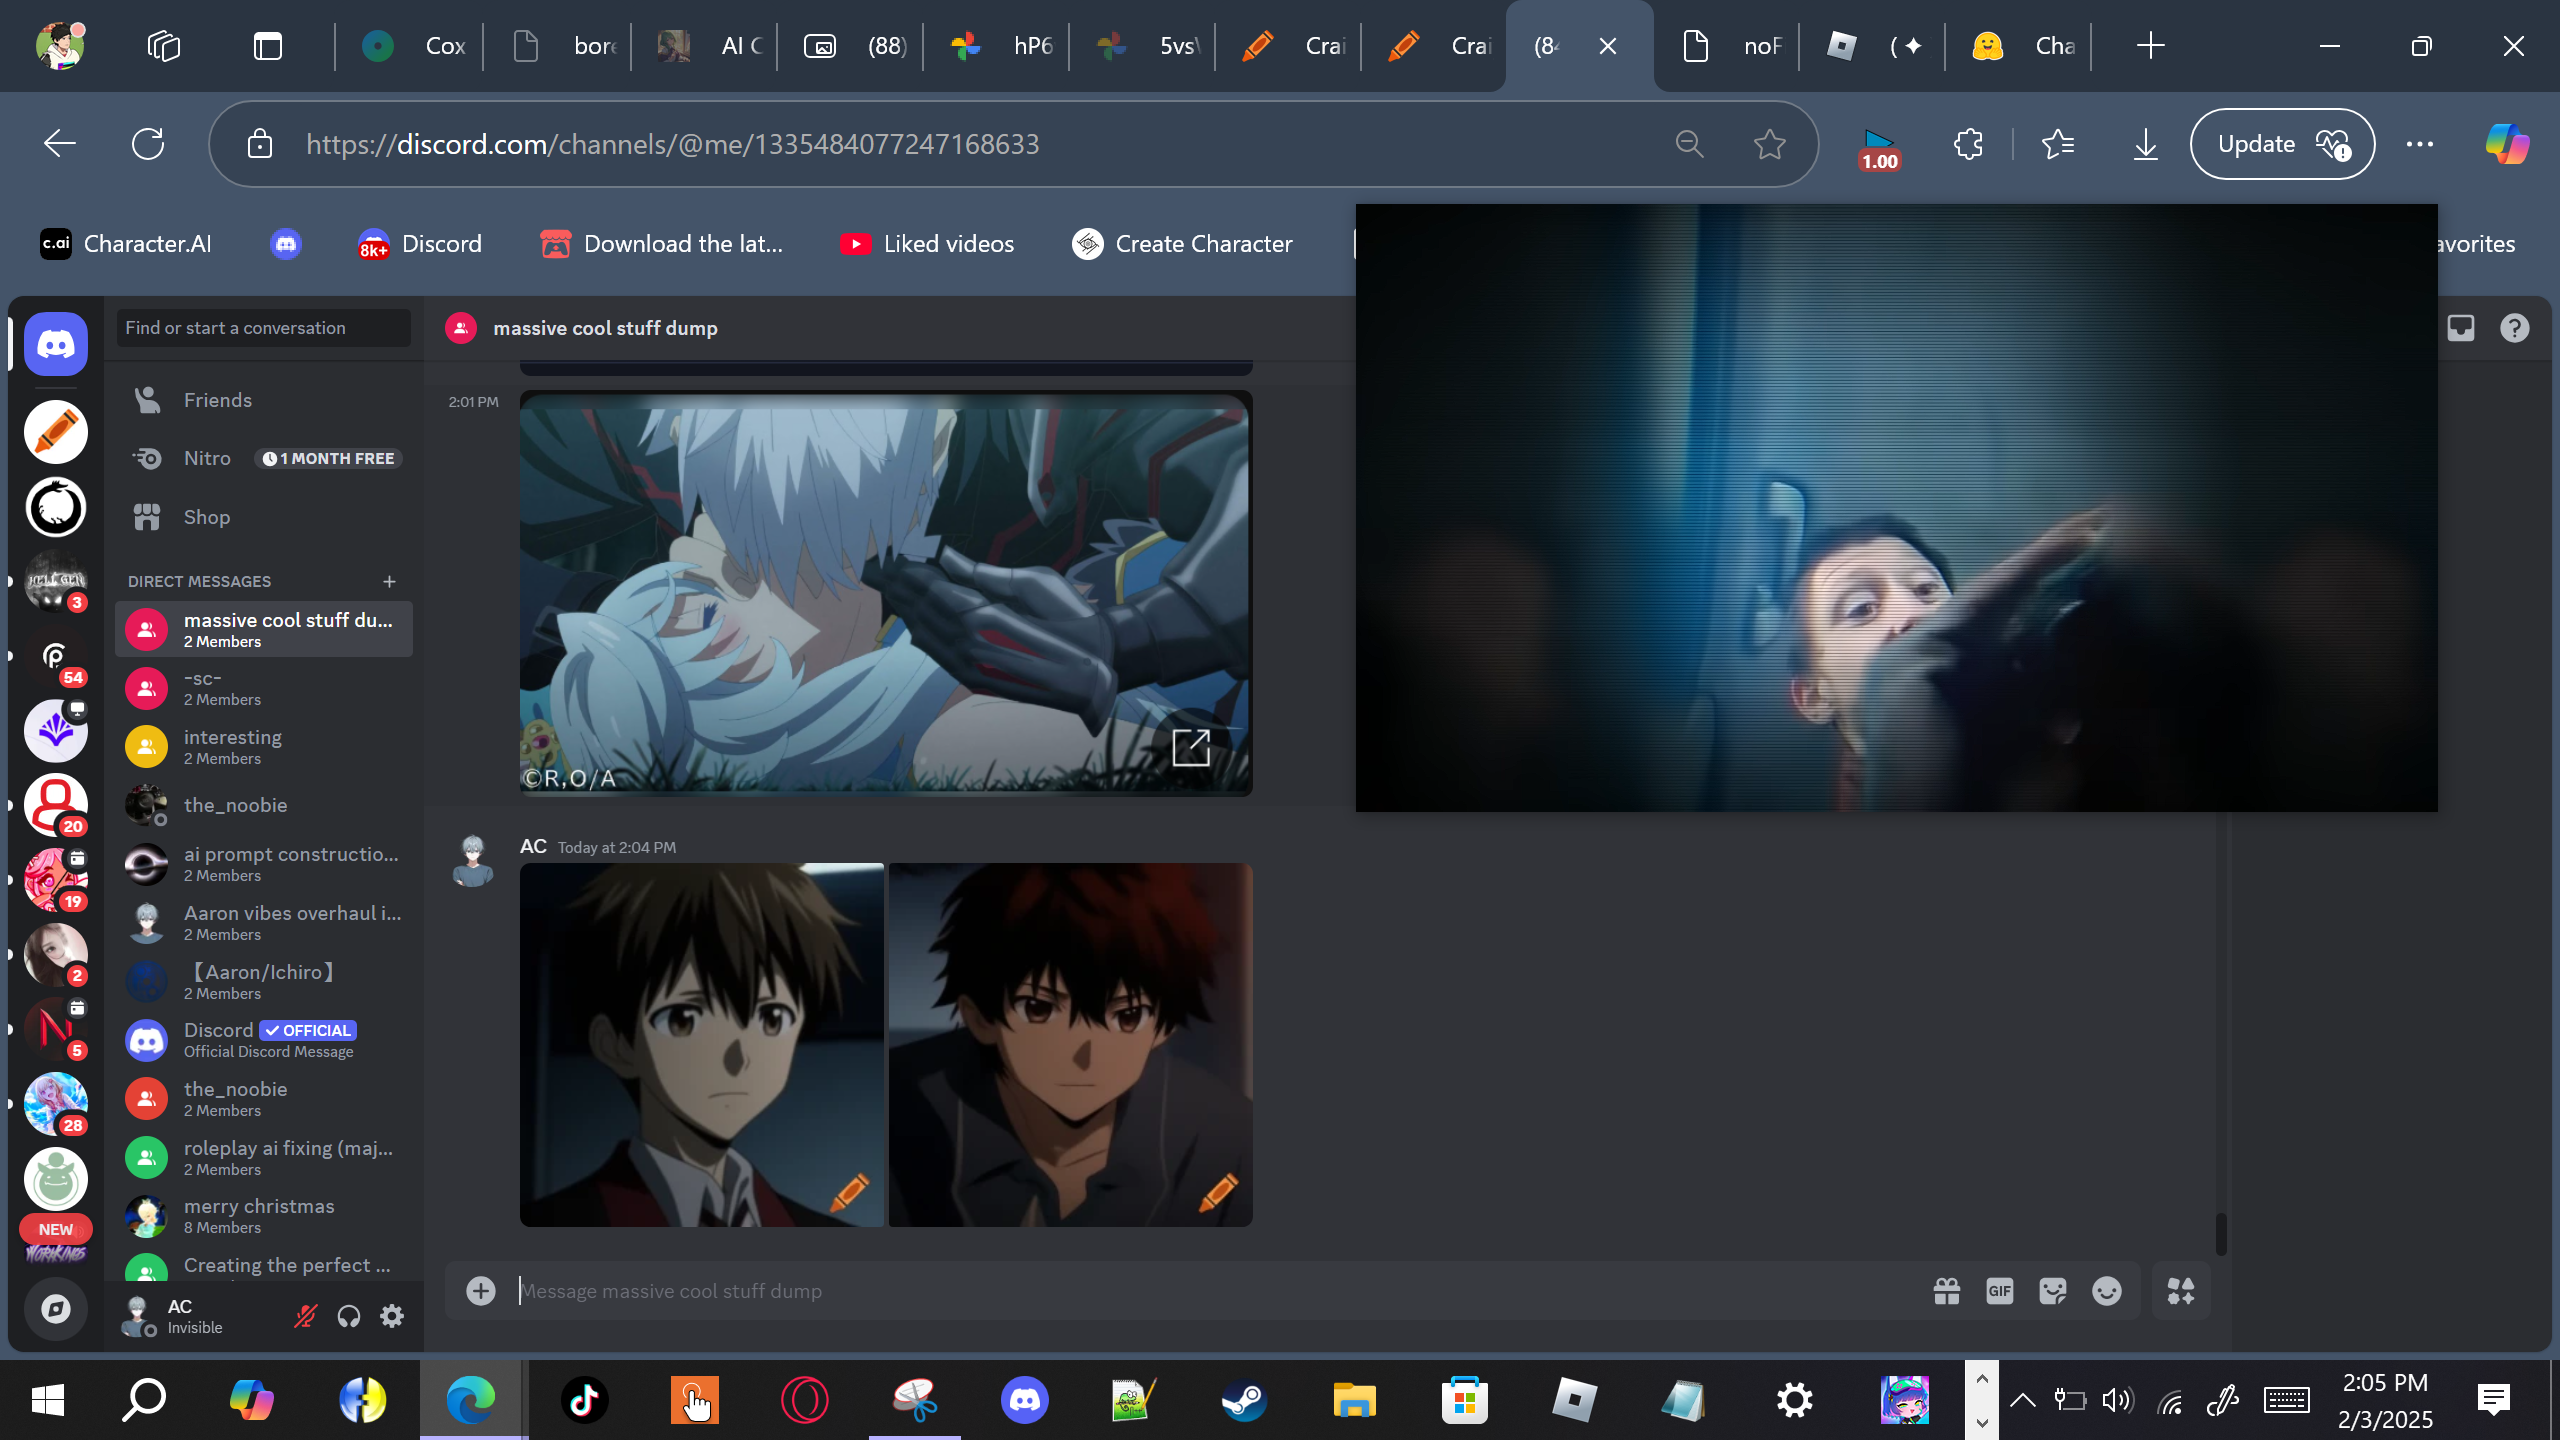Open 'Aaron vibes overhaul' group chat
The image size is (2560, 1440).
(264, 923)
